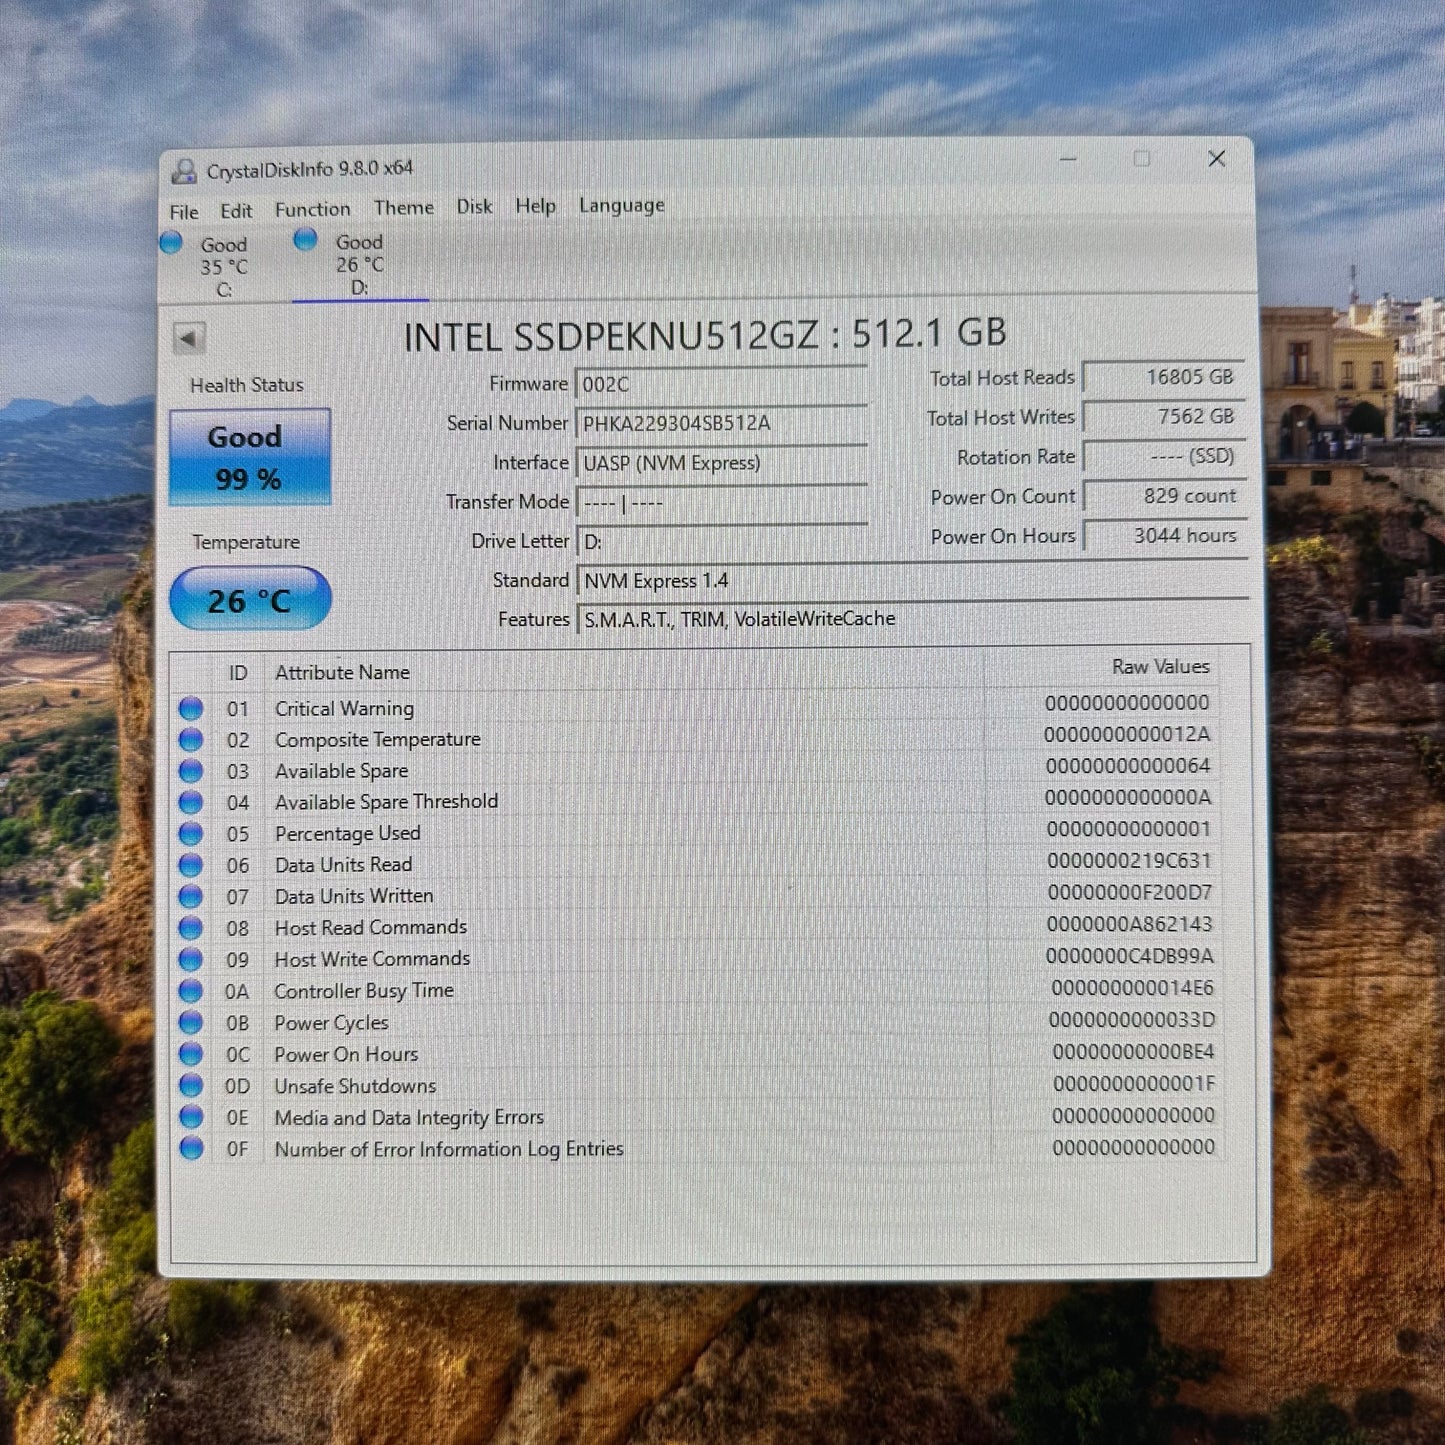Click raw value 0000000000033D
This screenshot has width=1445, height=1445.
point(1132,1019)
